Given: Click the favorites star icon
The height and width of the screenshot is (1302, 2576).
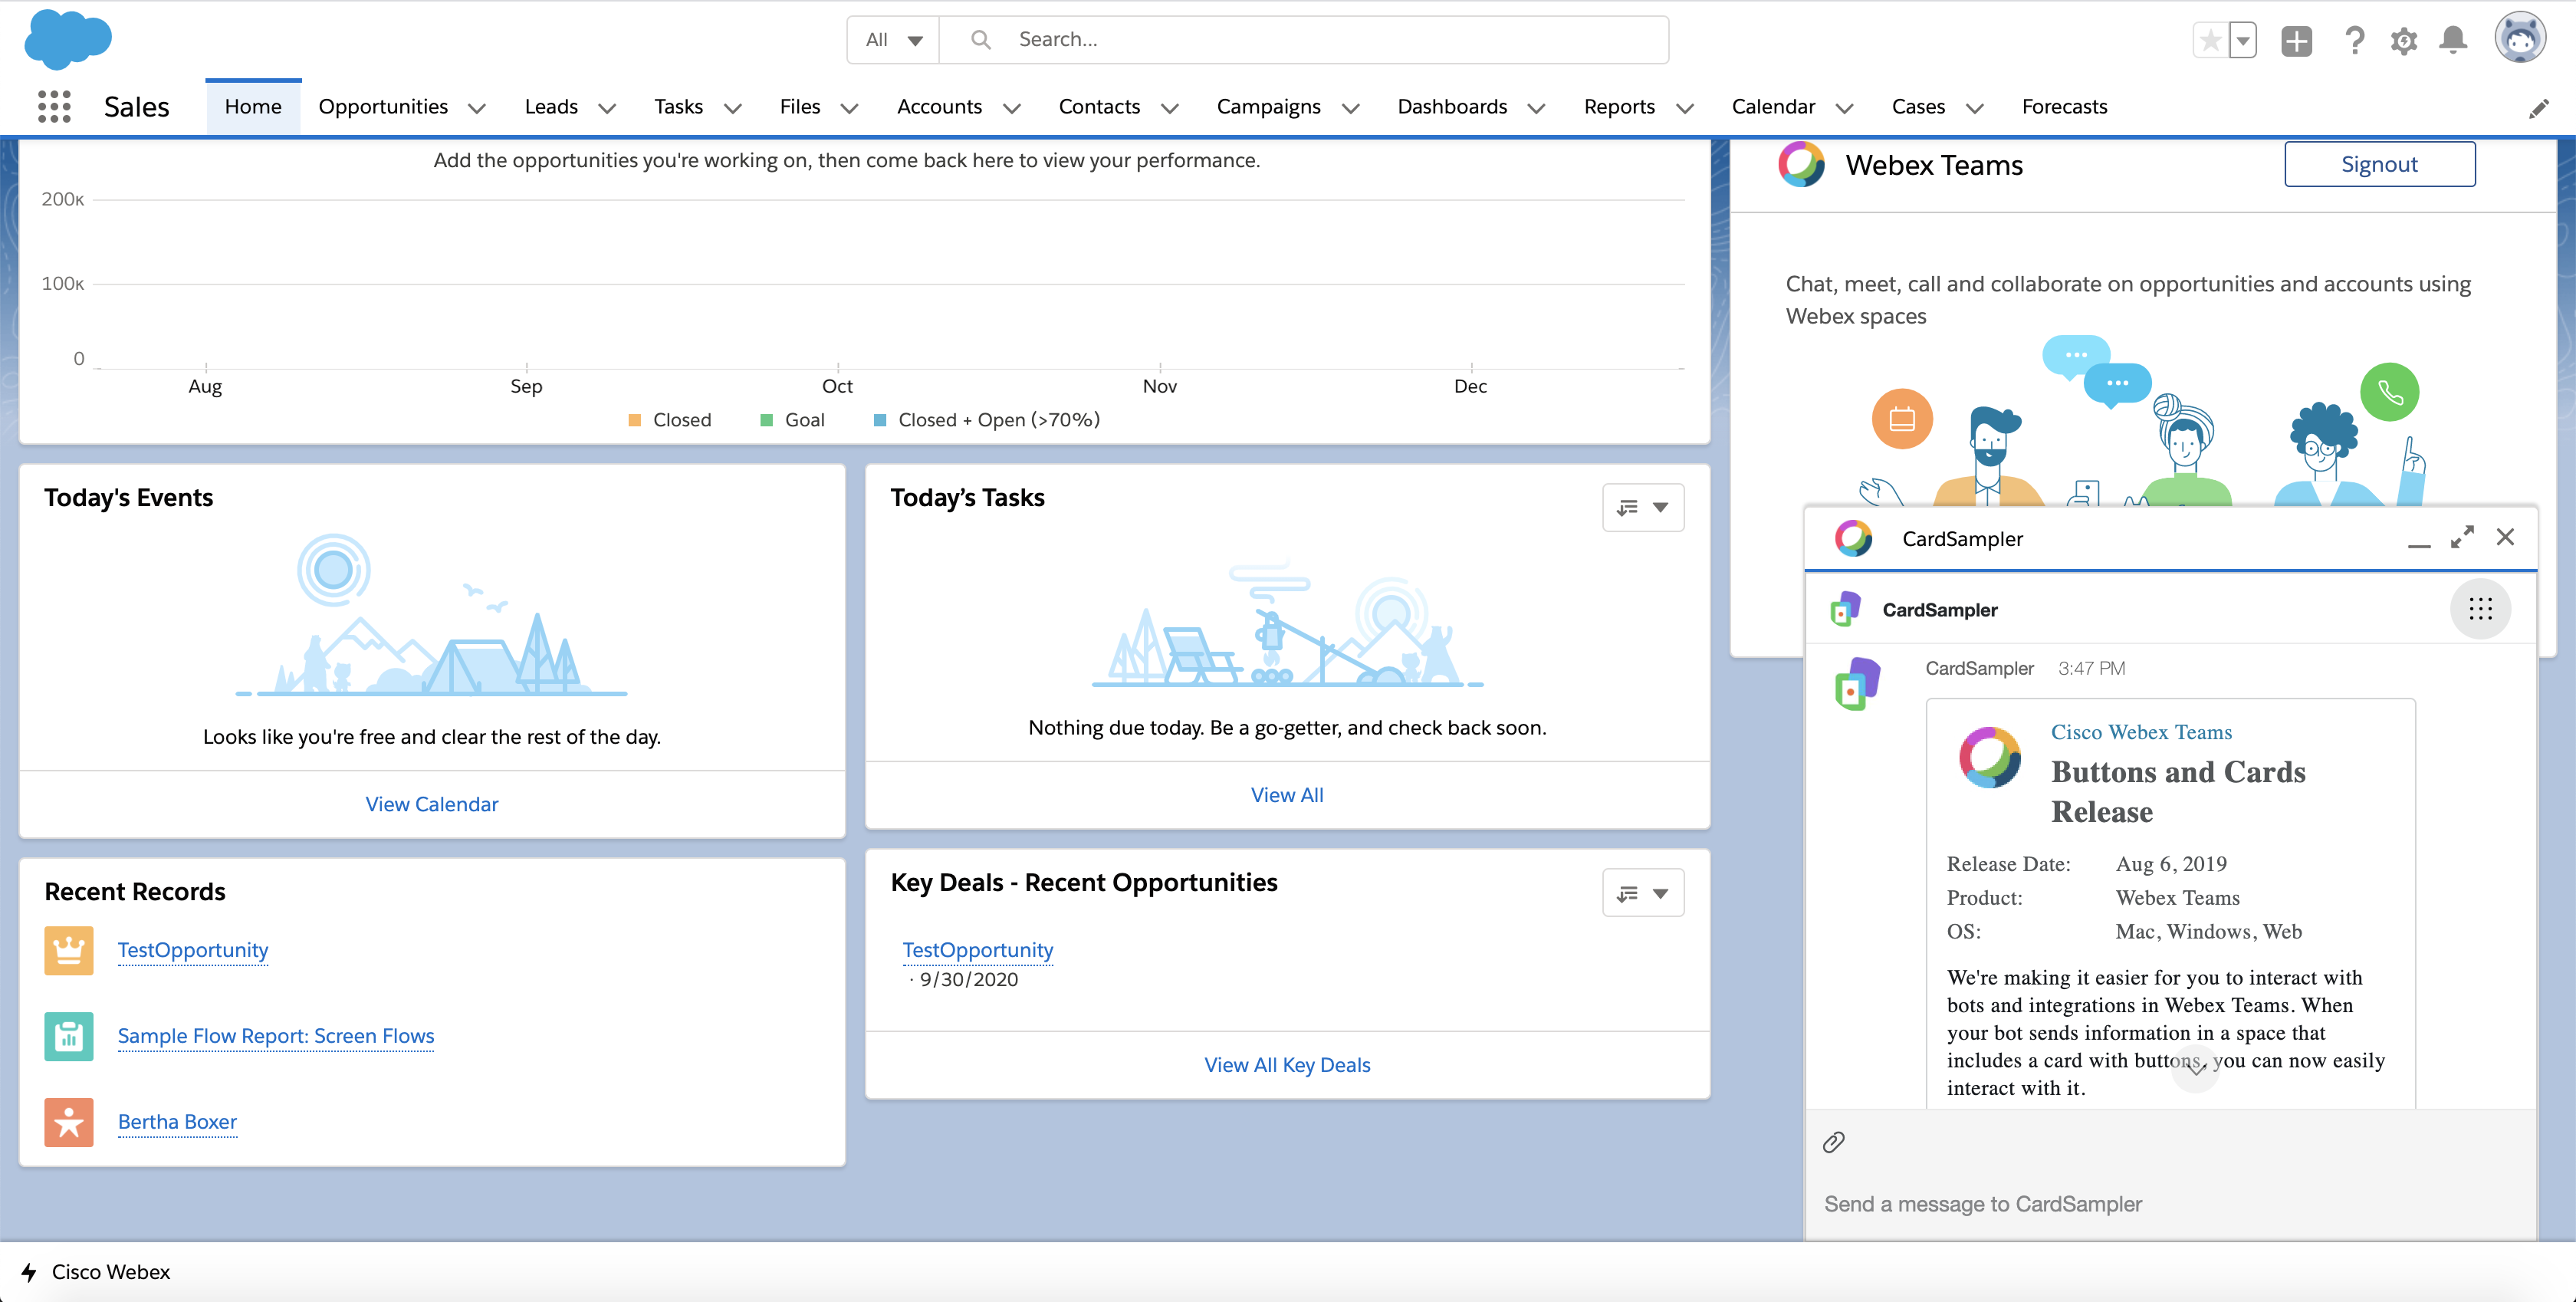Looking at the screenshot, I should click(x=2210, y=40).
